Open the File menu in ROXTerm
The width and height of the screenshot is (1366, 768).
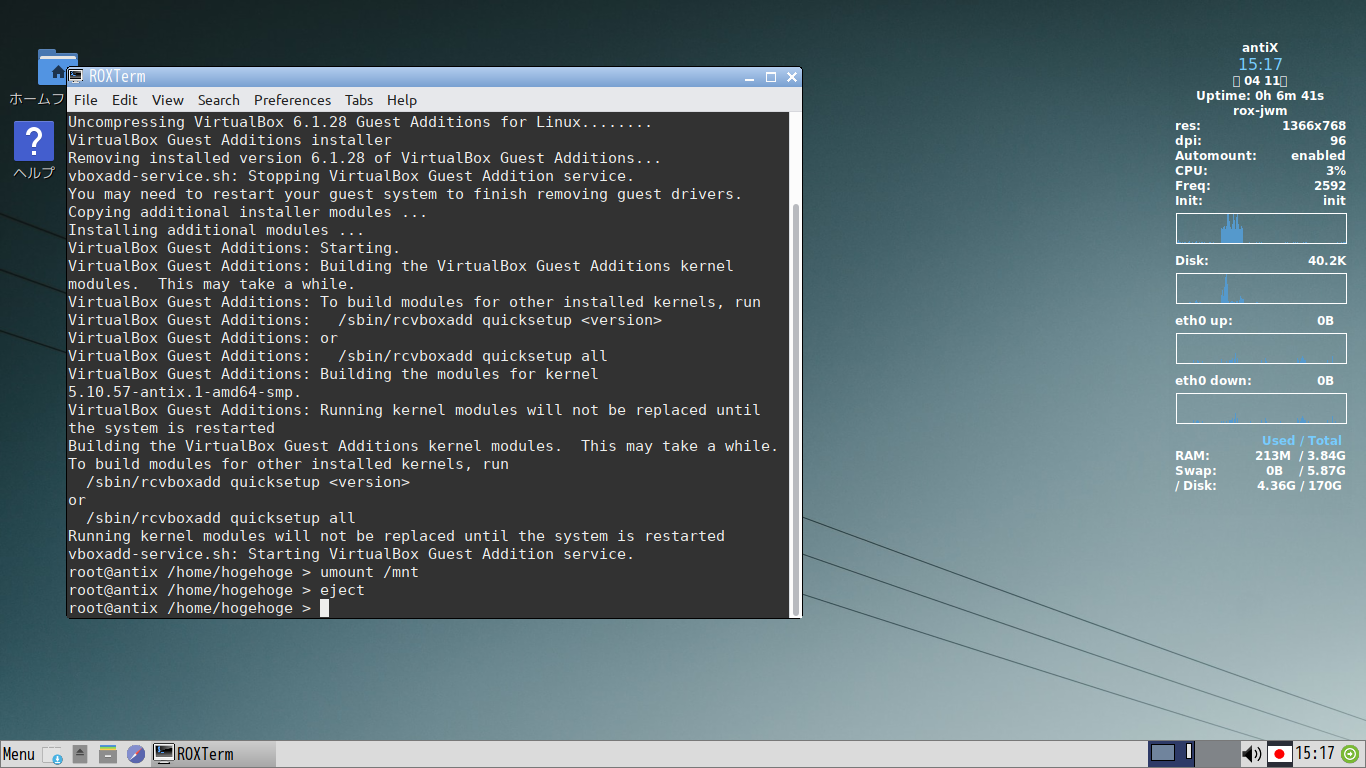pyautogui.click(x=86, y=100)
